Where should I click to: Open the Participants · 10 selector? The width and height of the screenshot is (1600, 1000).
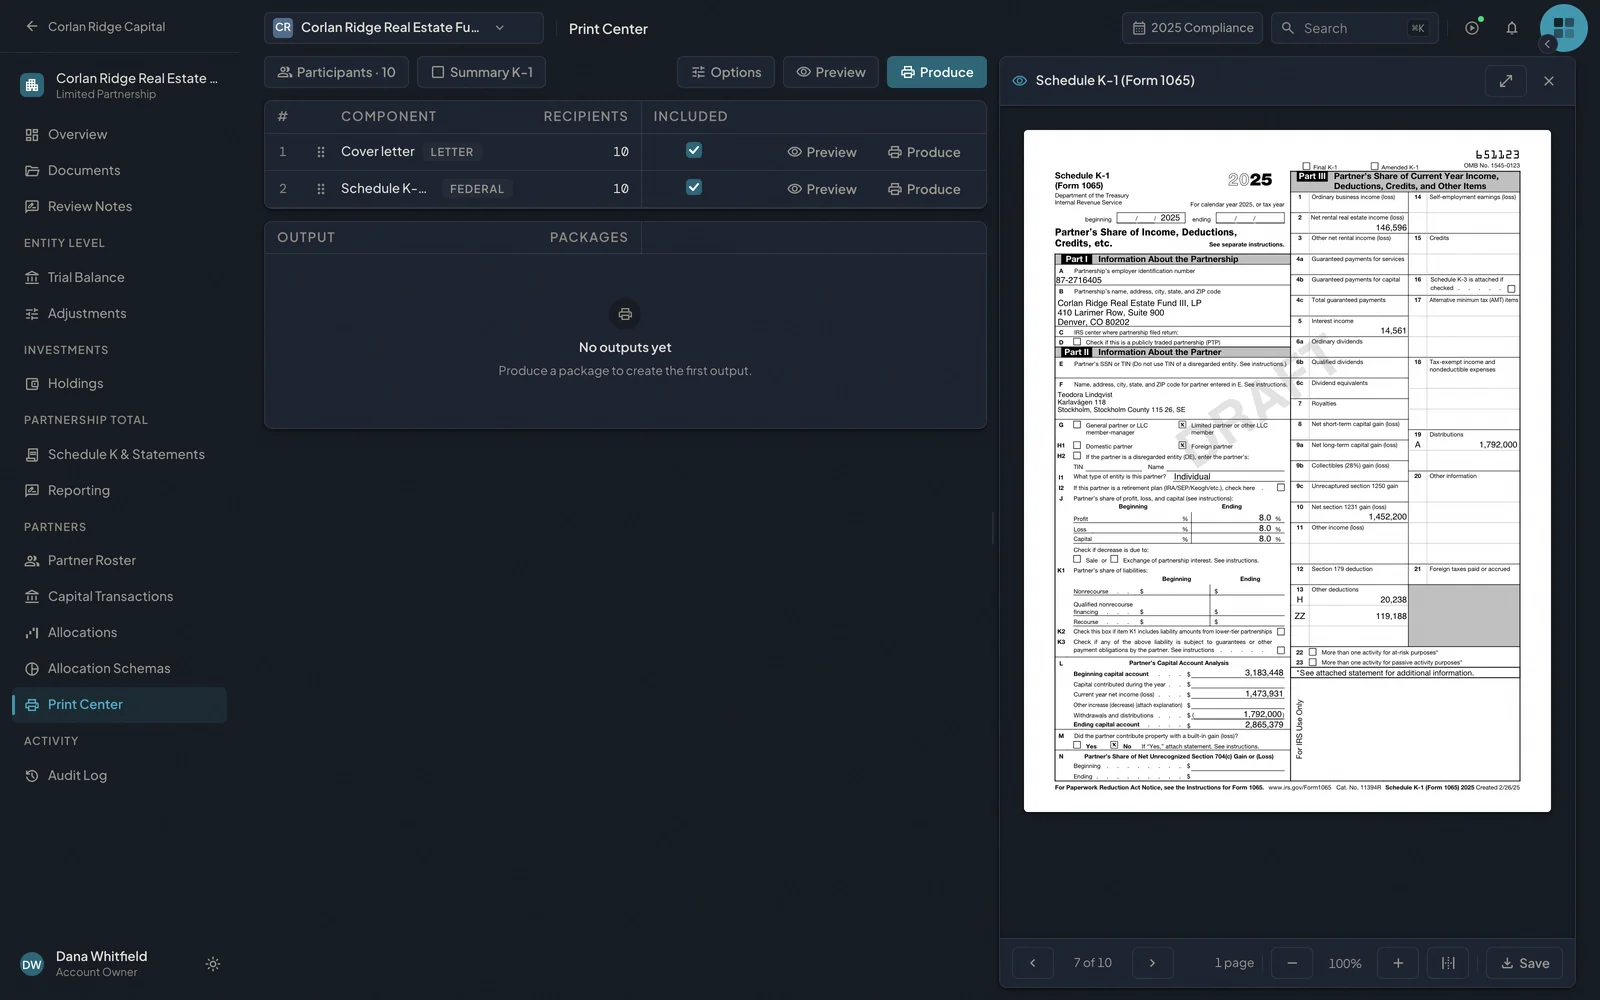coord(336,72)
